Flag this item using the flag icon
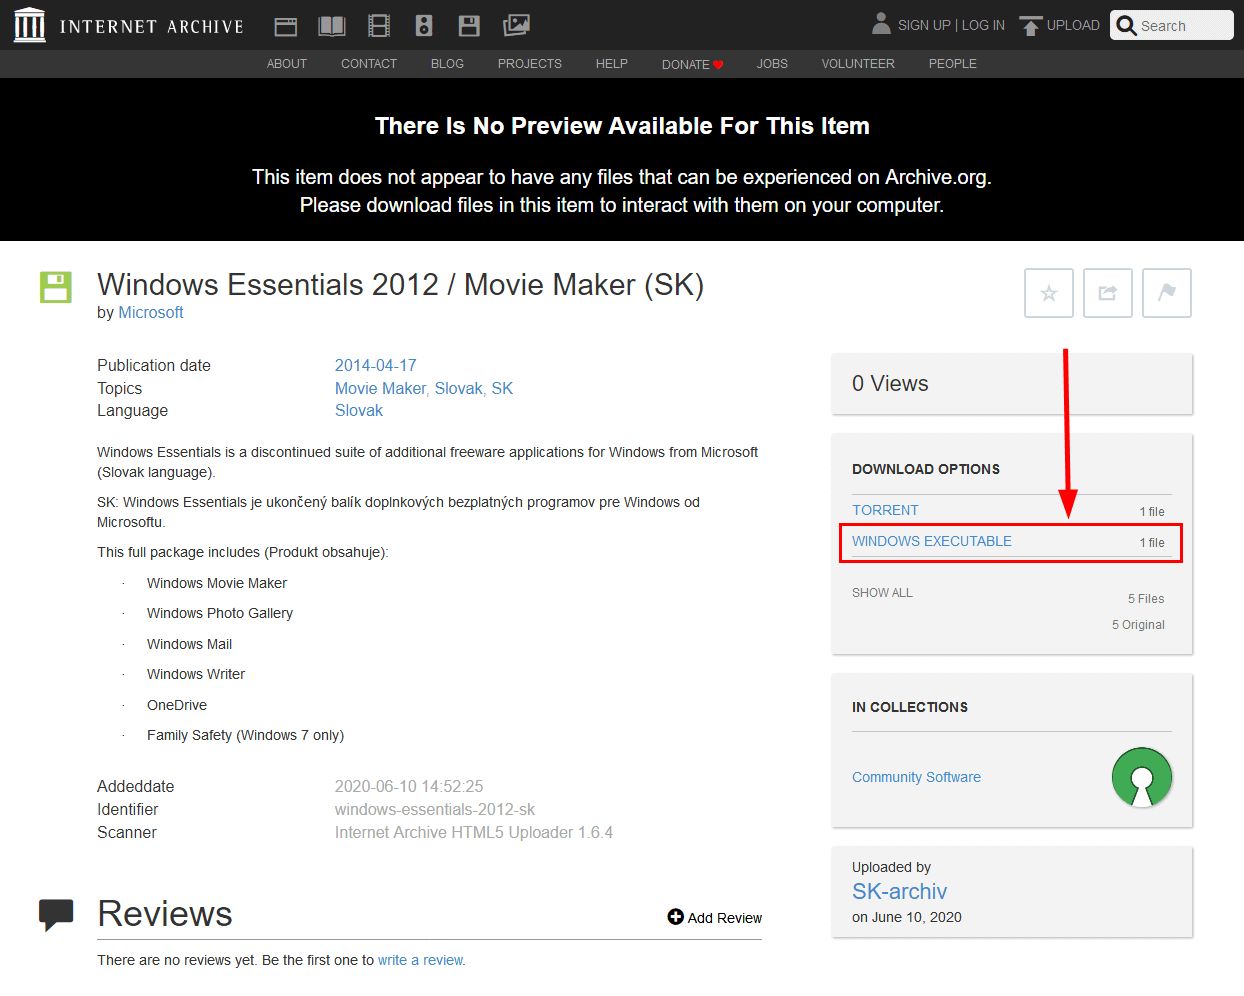The image size is (1244, 996). [x=1166, y=293]
